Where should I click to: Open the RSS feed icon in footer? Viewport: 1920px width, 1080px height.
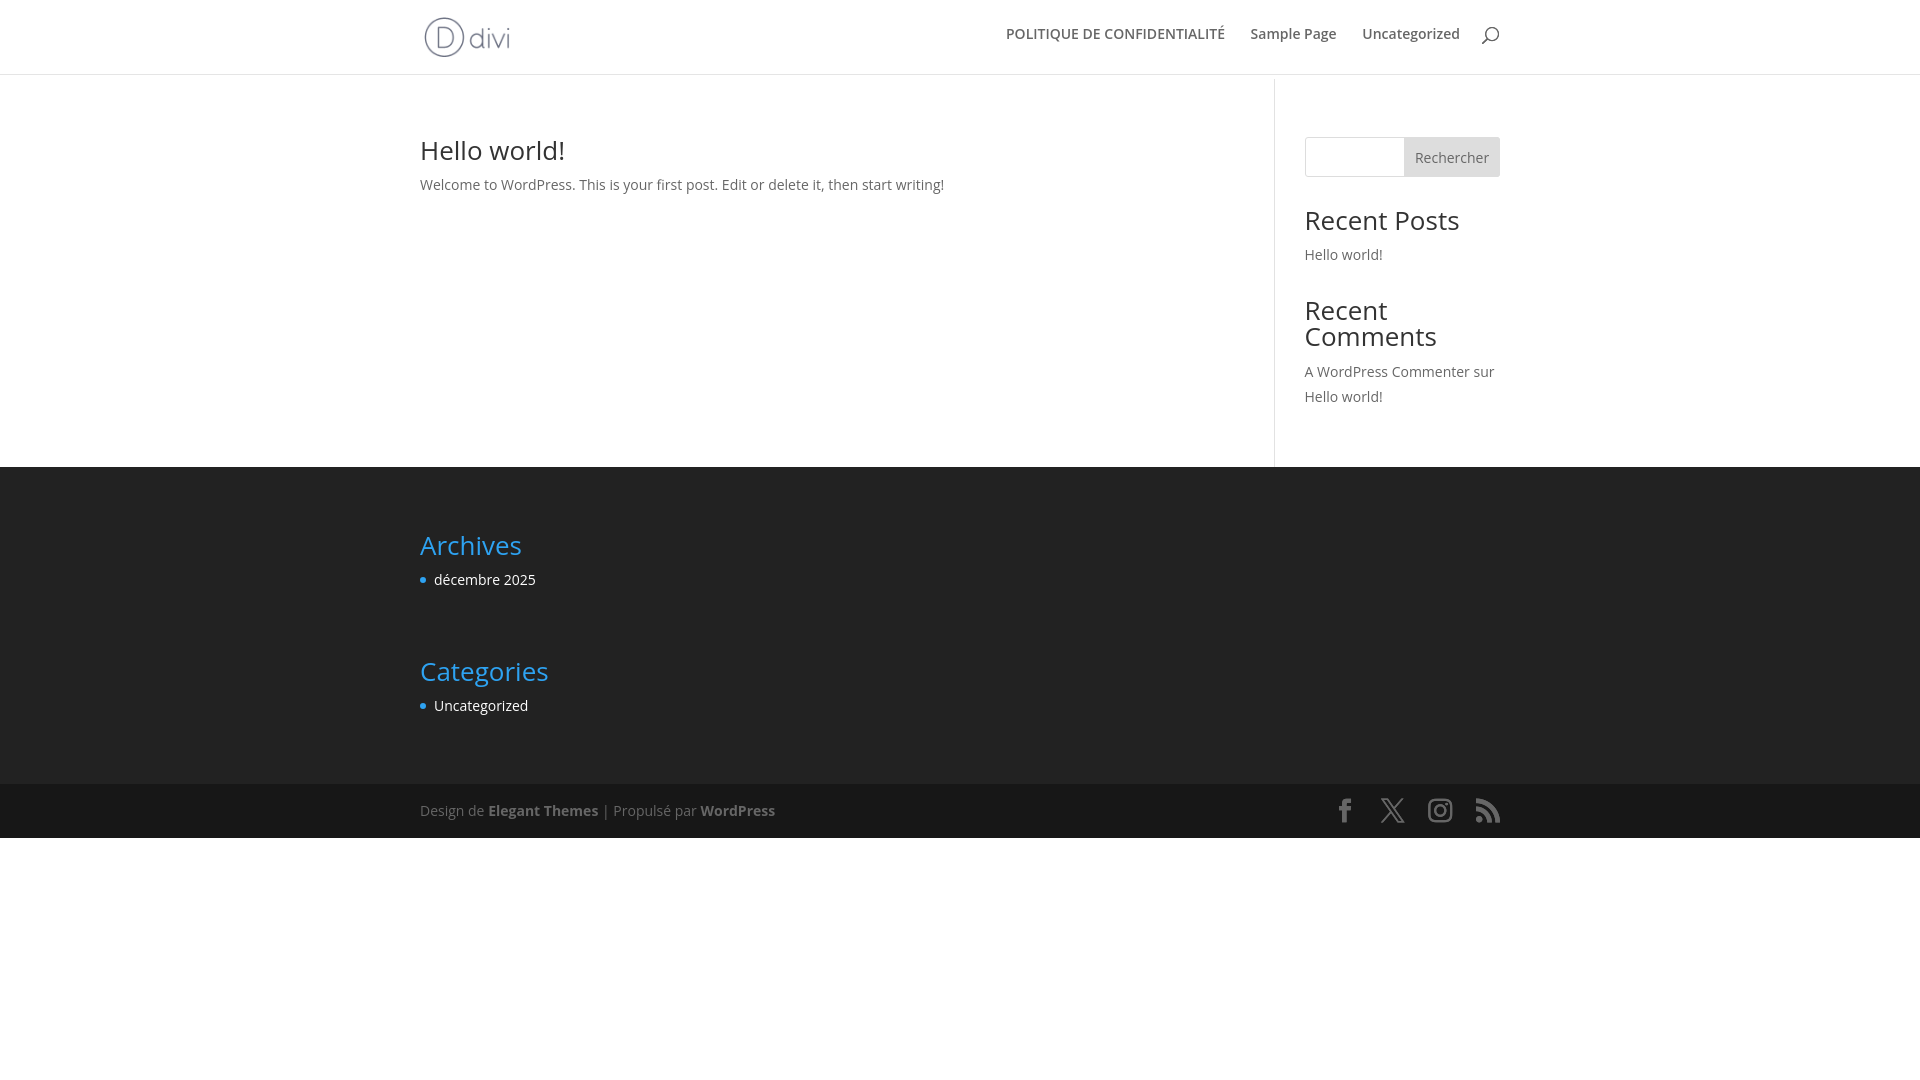tap(1488, 810)
